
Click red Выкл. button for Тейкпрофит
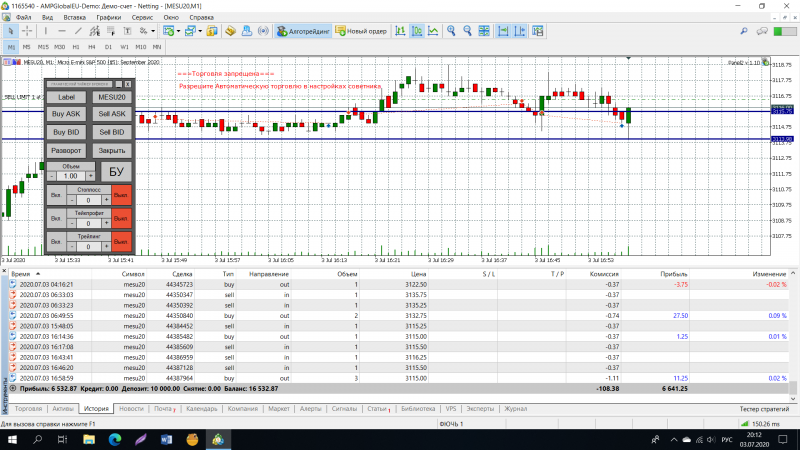(121, 218)
